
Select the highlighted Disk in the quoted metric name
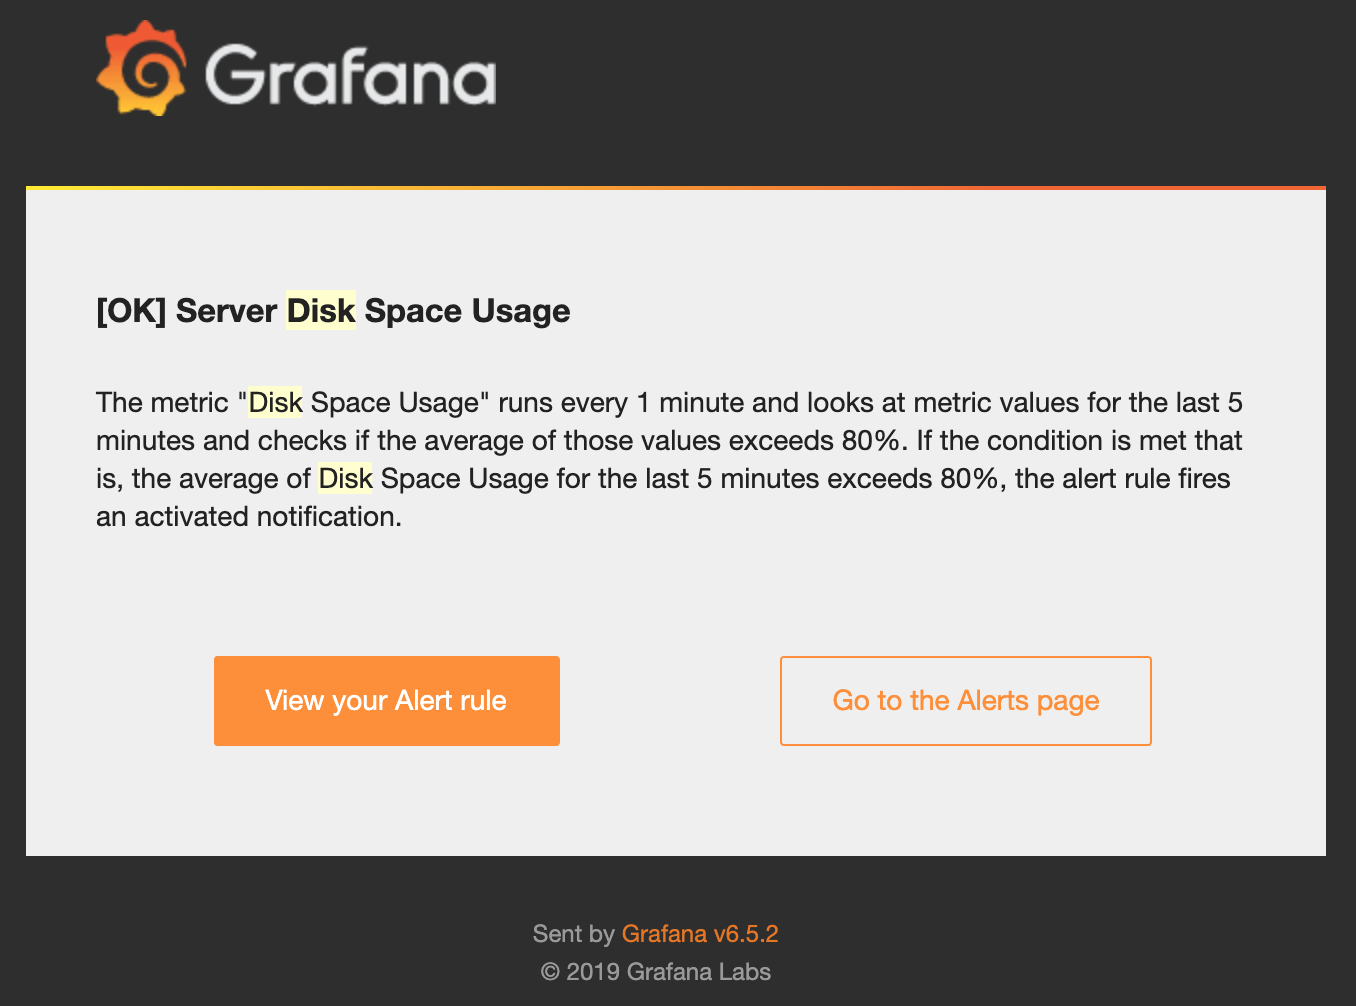275,403
